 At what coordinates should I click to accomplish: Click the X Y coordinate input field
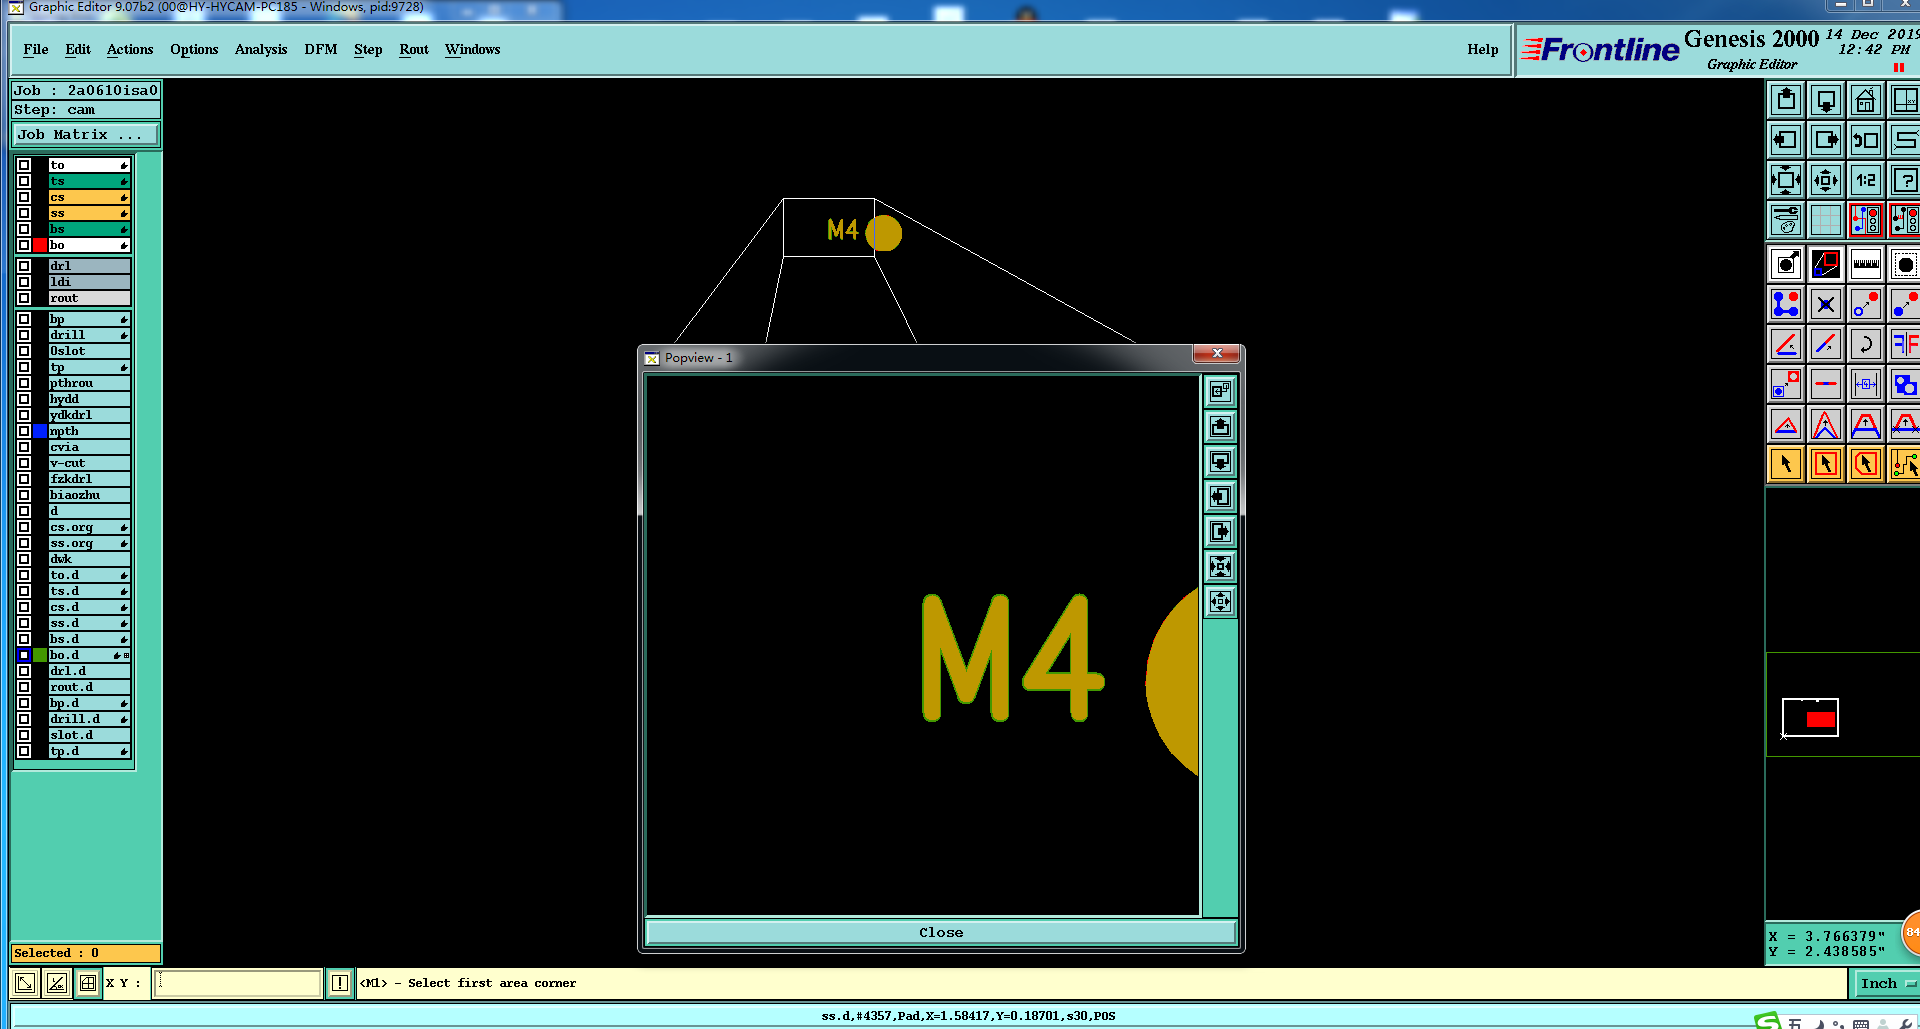click(238, 983)
